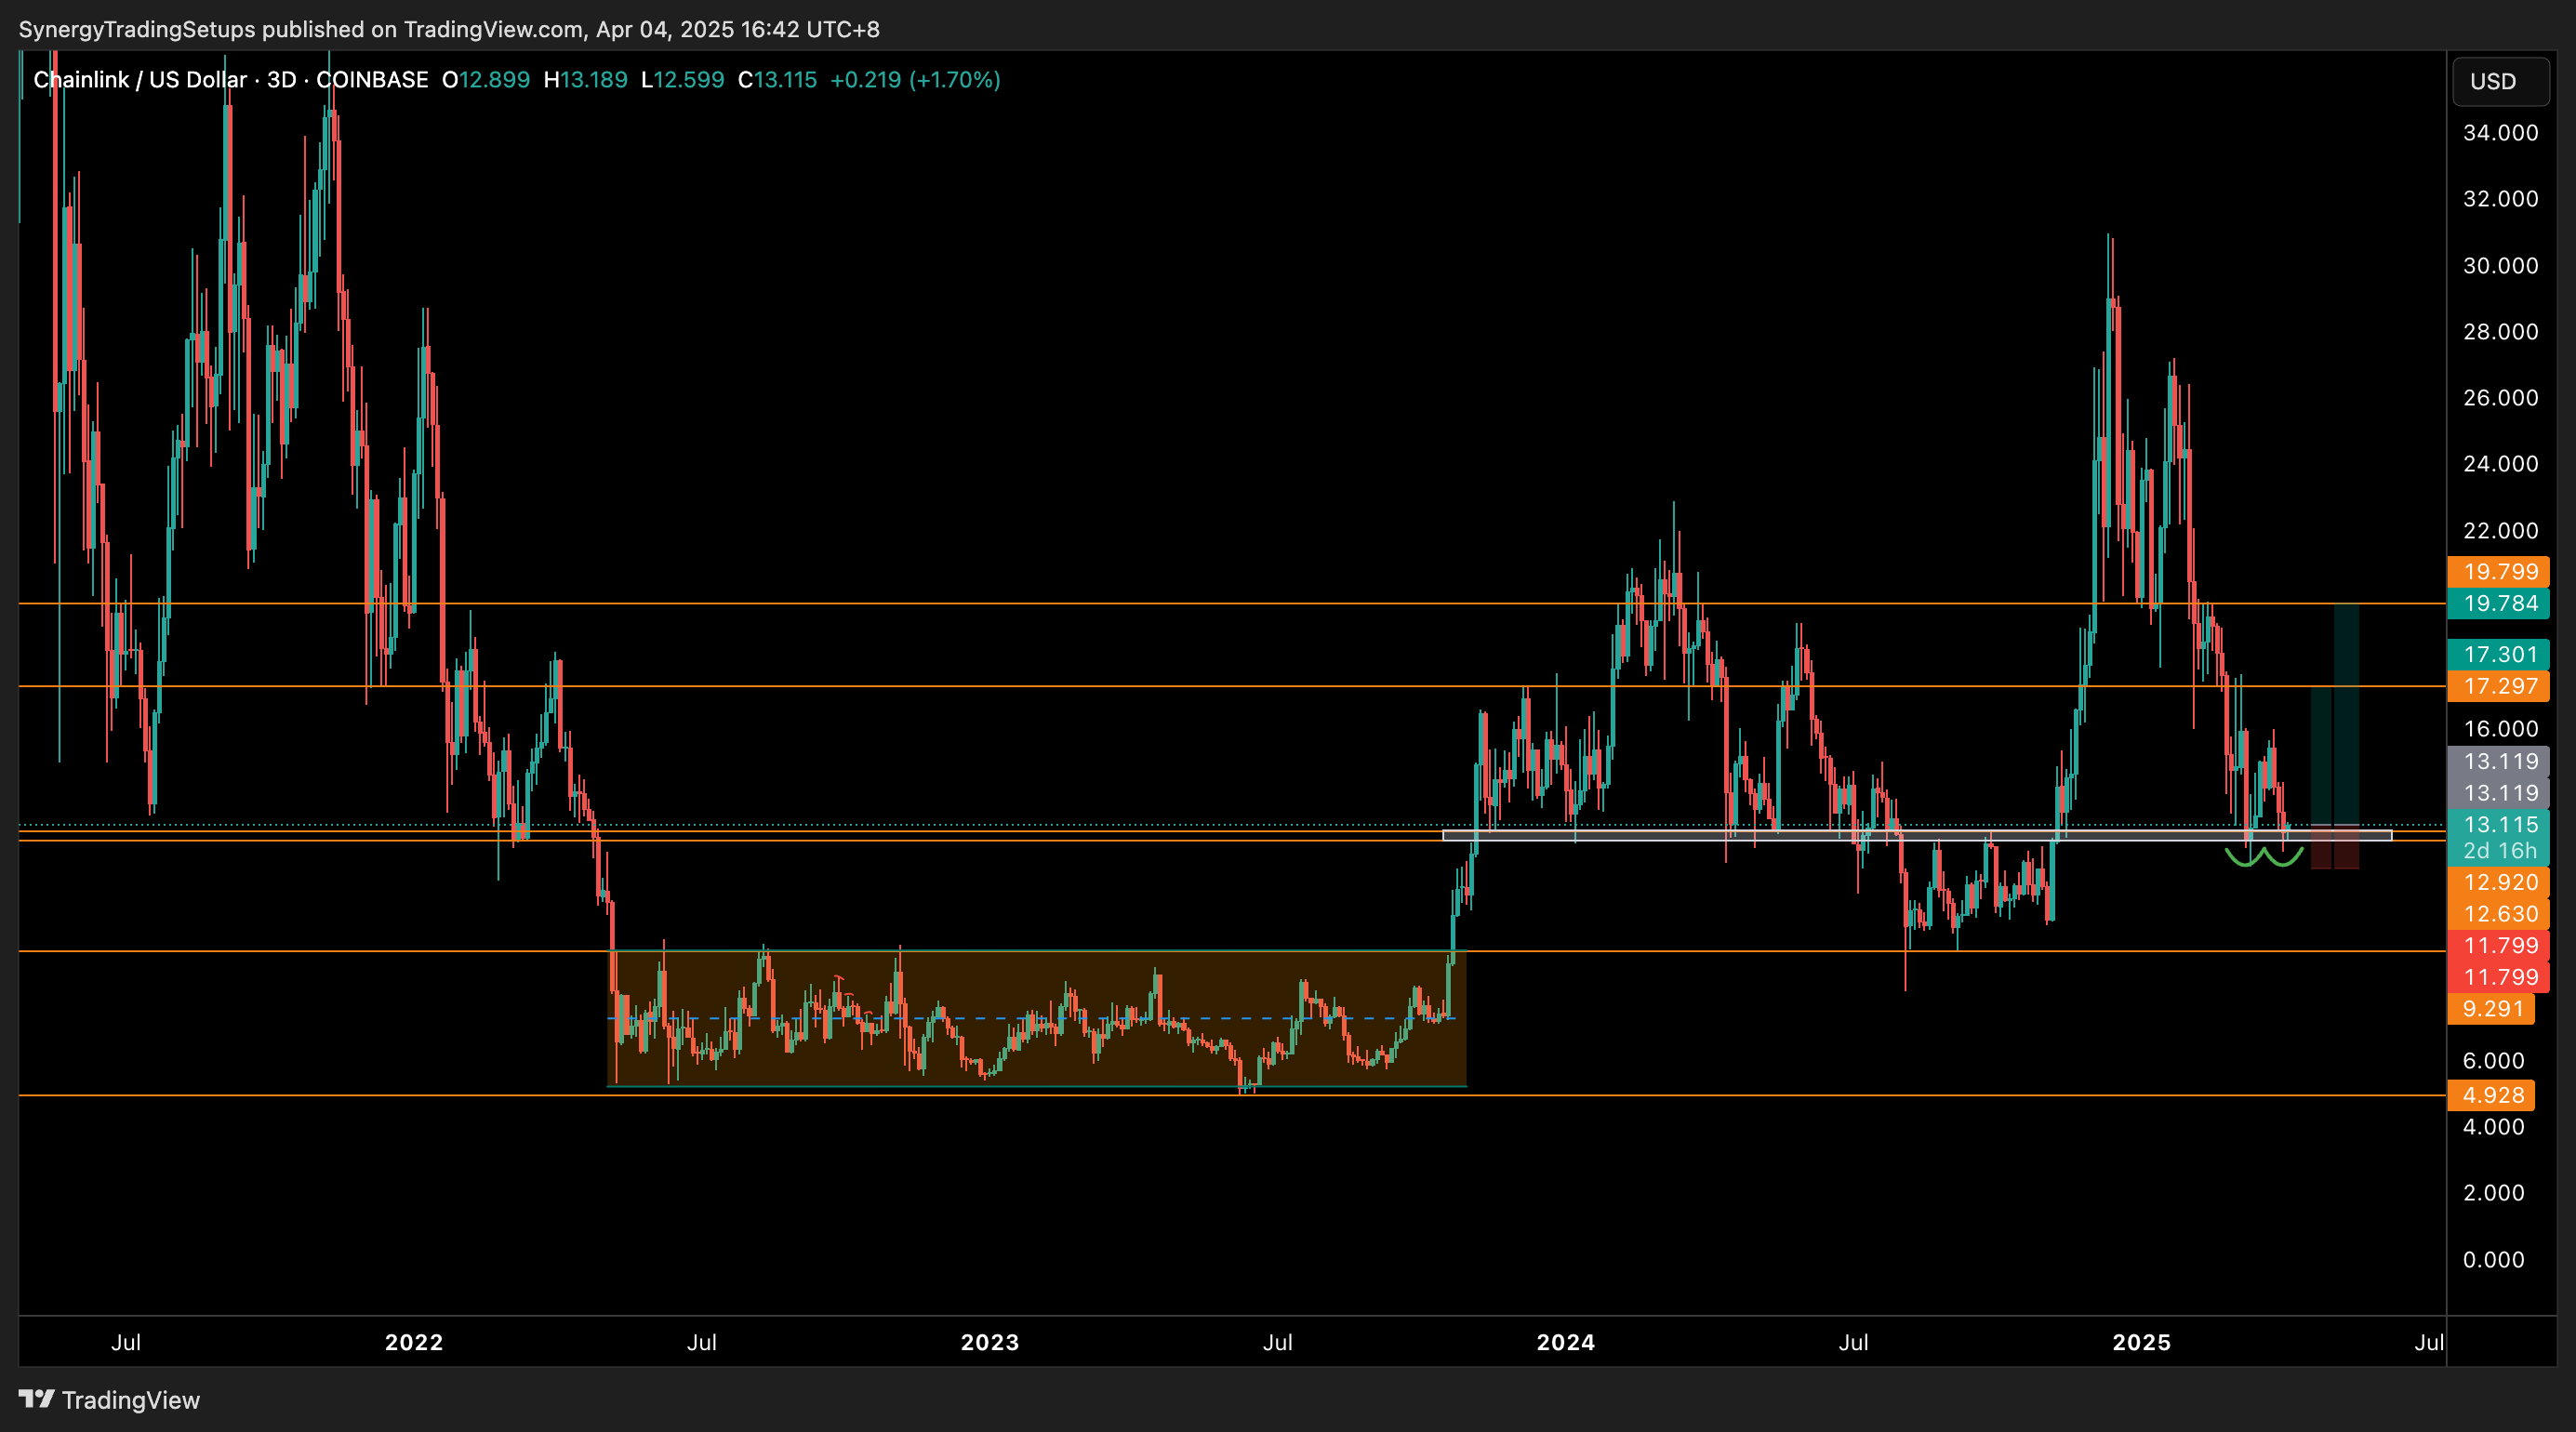This screenshot has height=1432, width=2576.
Task: Click the 2022 label on time axis
Action: point(414,1343)
